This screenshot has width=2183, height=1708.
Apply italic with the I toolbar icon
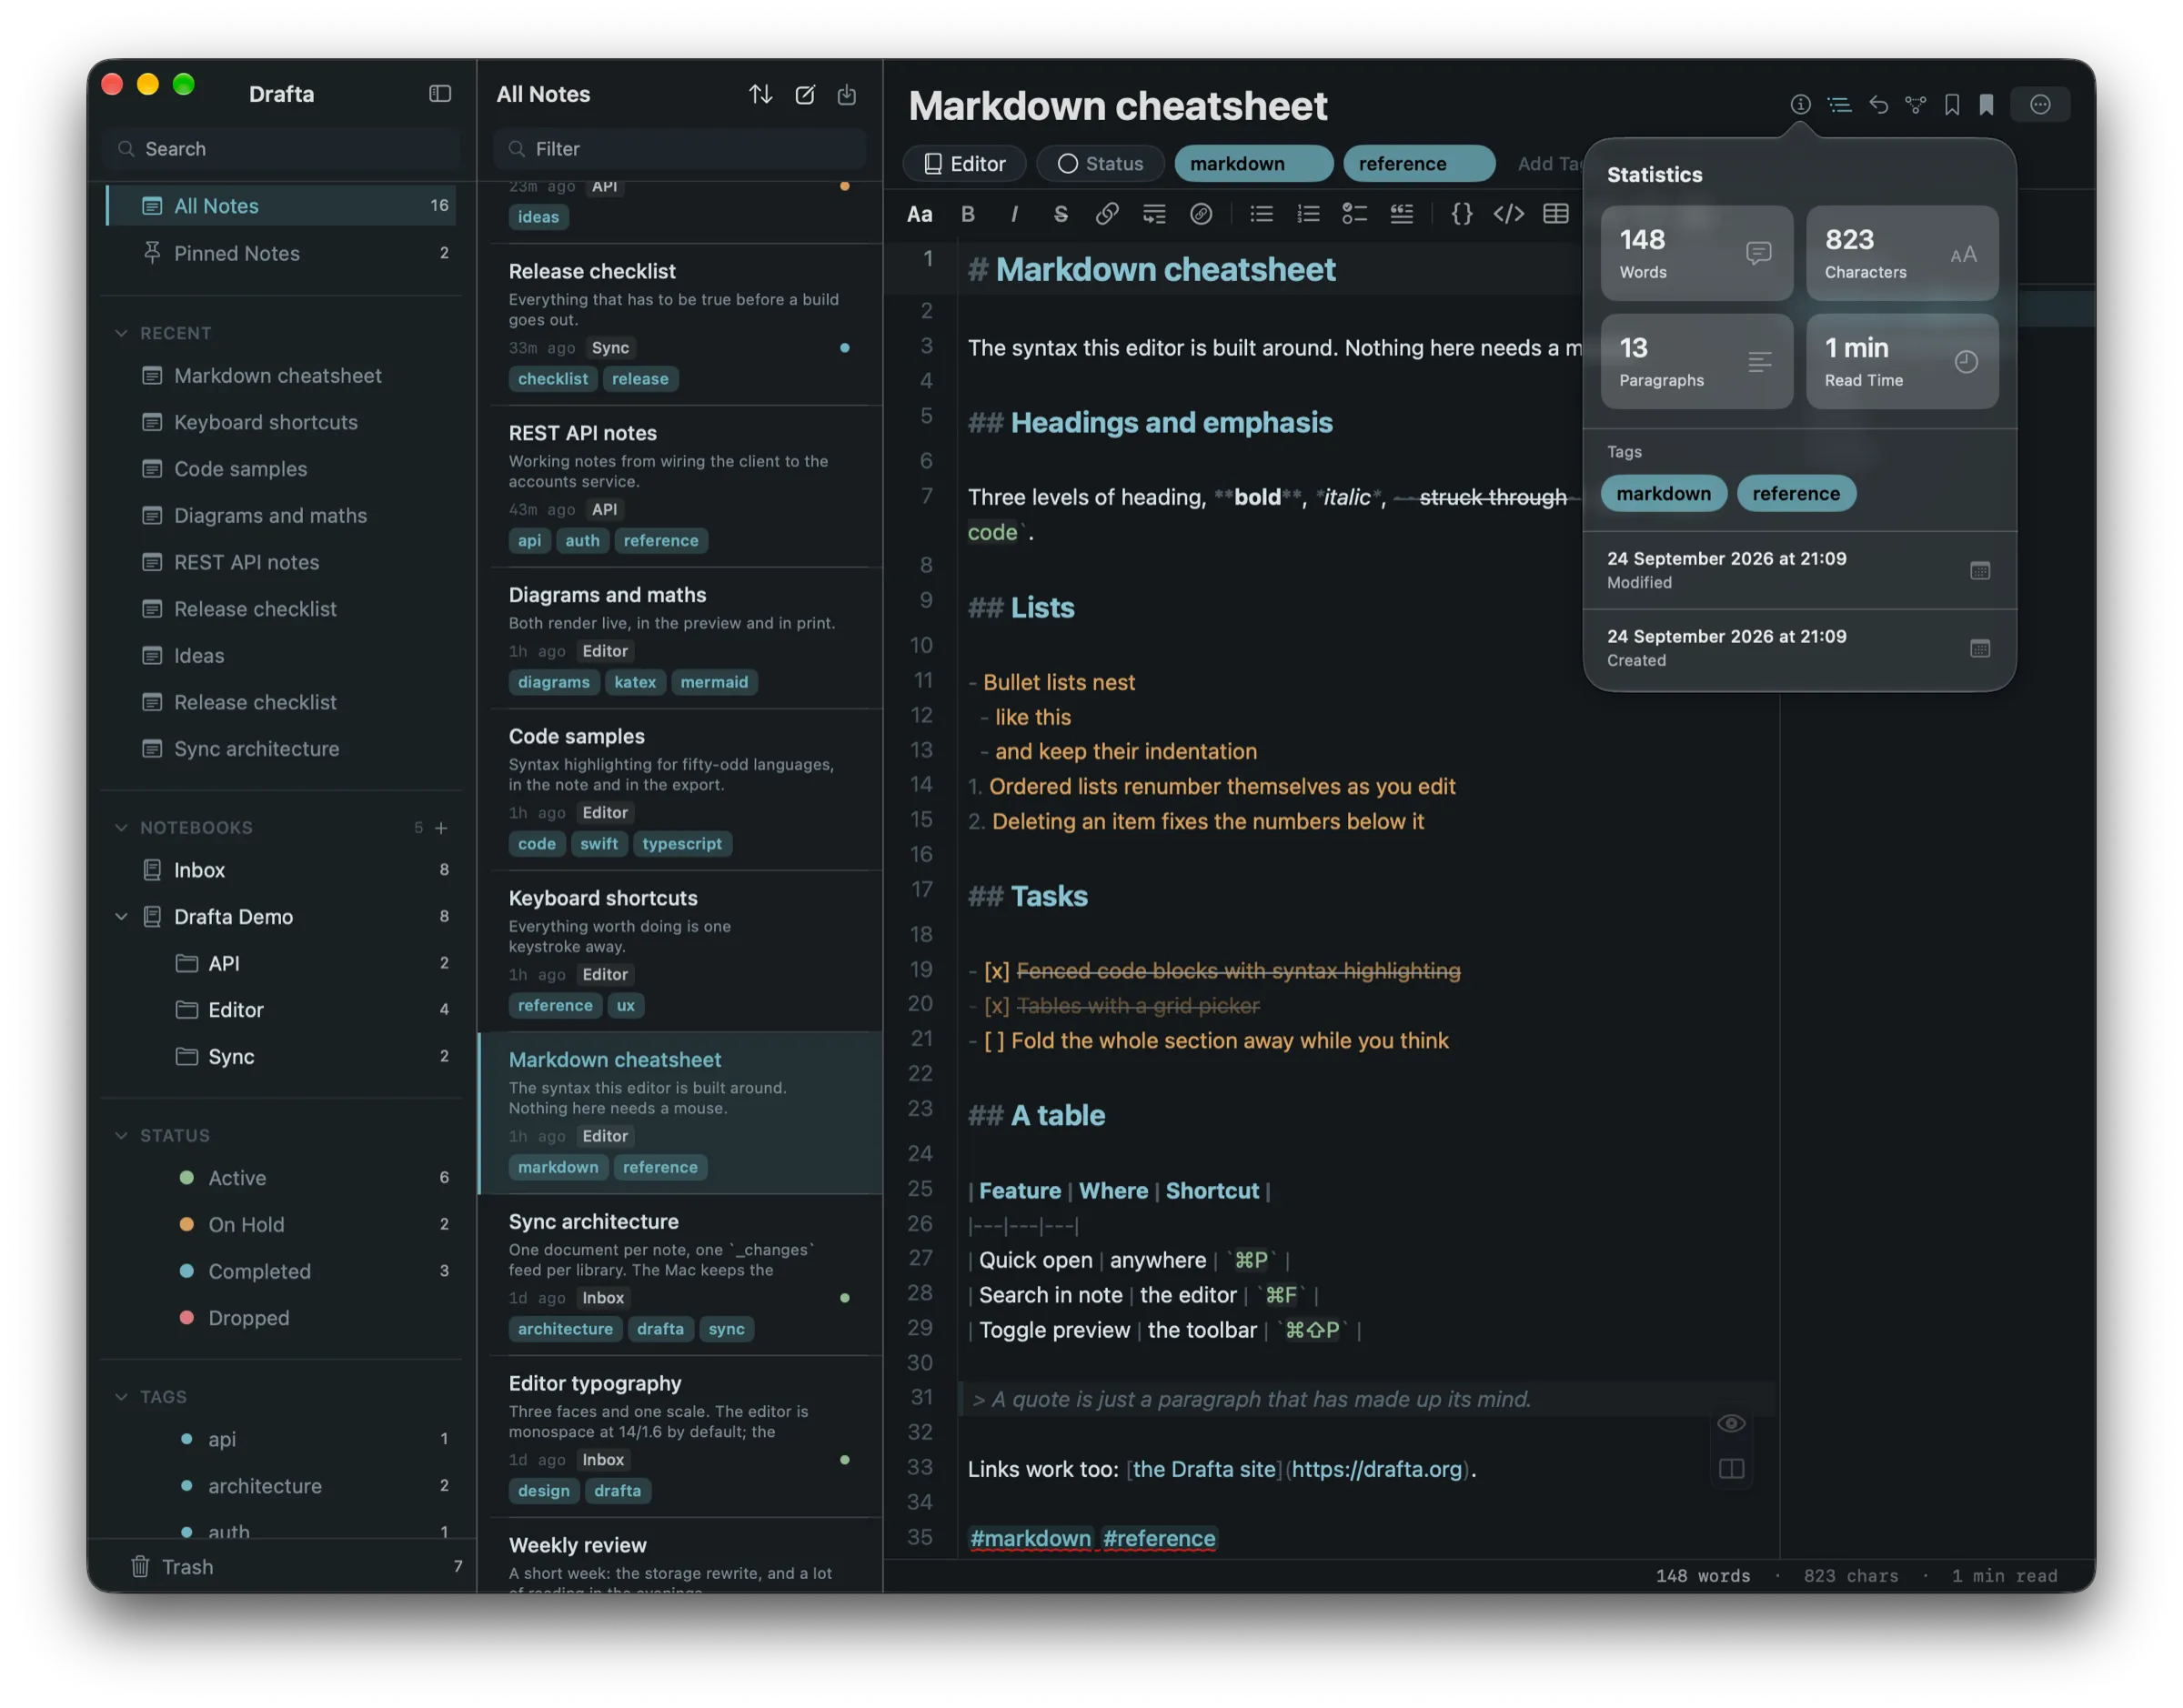pos(1014,214)
